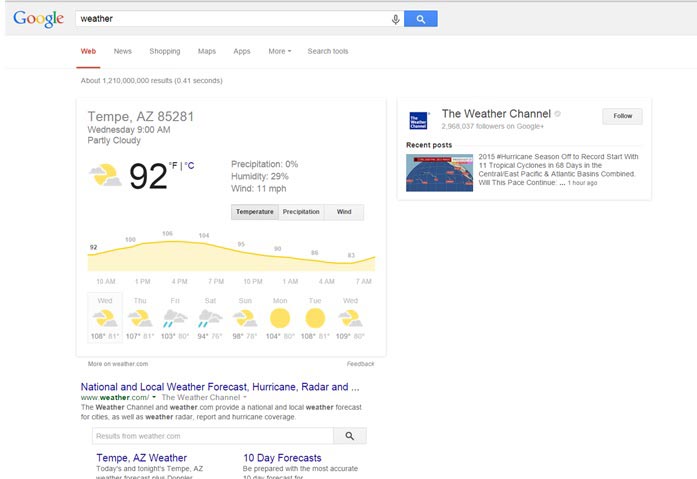
Task: Open dropdown arrow next to www.weather.com URL
Action: pyautogui.click(x=154, y=397)
